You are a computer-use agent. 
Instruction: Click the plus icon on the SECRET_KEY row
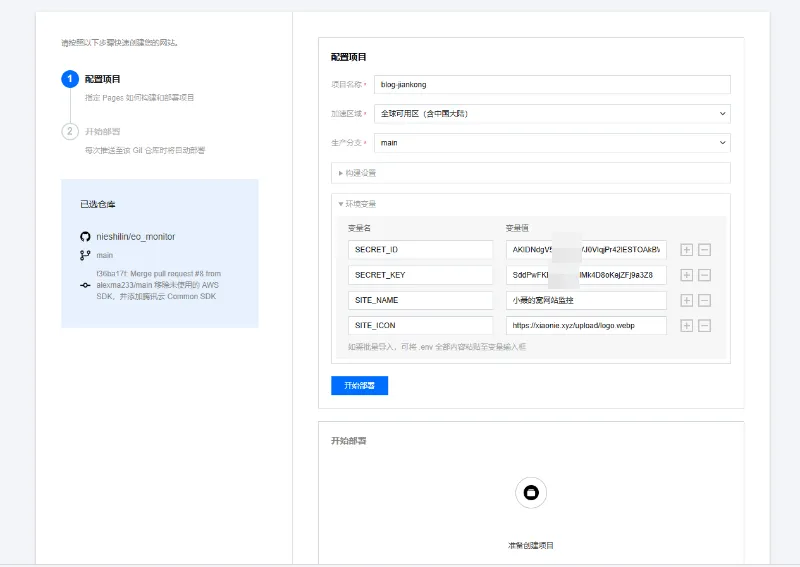click(x=686, y=275)
